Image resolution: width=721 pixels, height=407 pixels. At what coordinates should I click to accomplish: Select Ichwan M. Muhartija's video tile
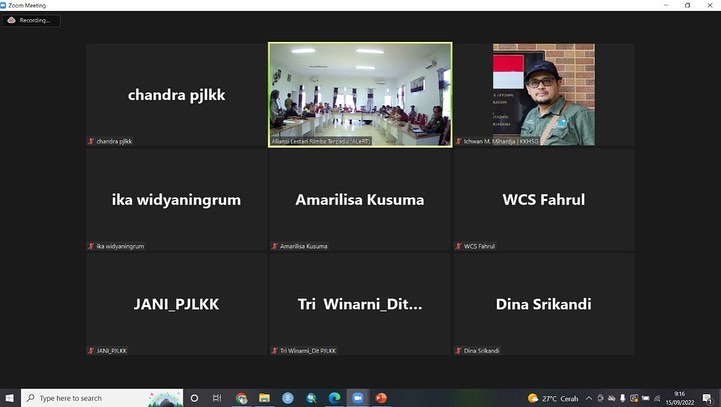[543, 94]
